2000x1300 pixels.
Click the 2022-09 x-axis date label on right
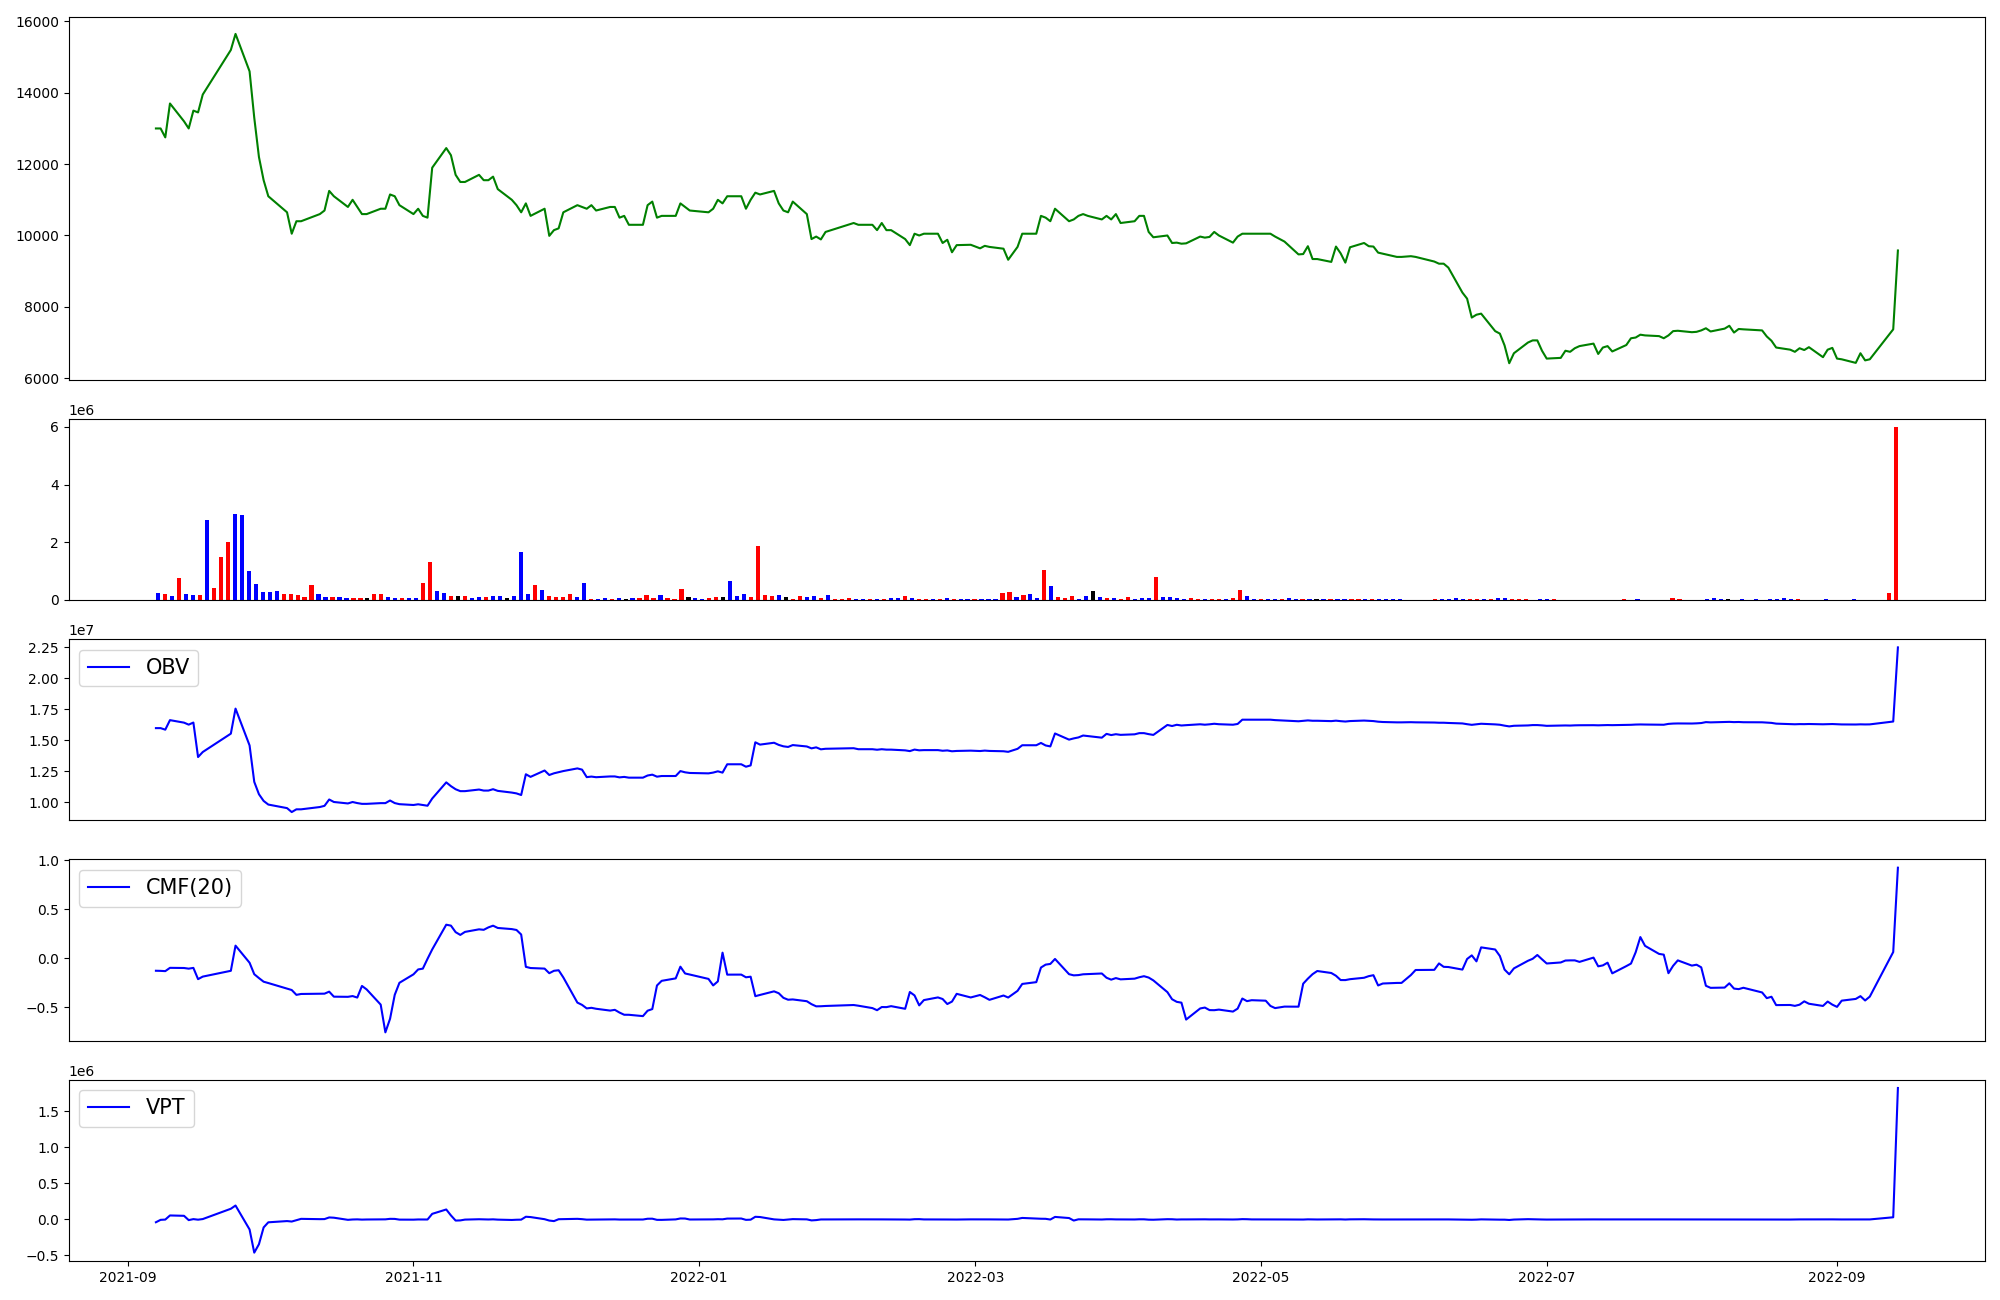click(1836, 1276)
